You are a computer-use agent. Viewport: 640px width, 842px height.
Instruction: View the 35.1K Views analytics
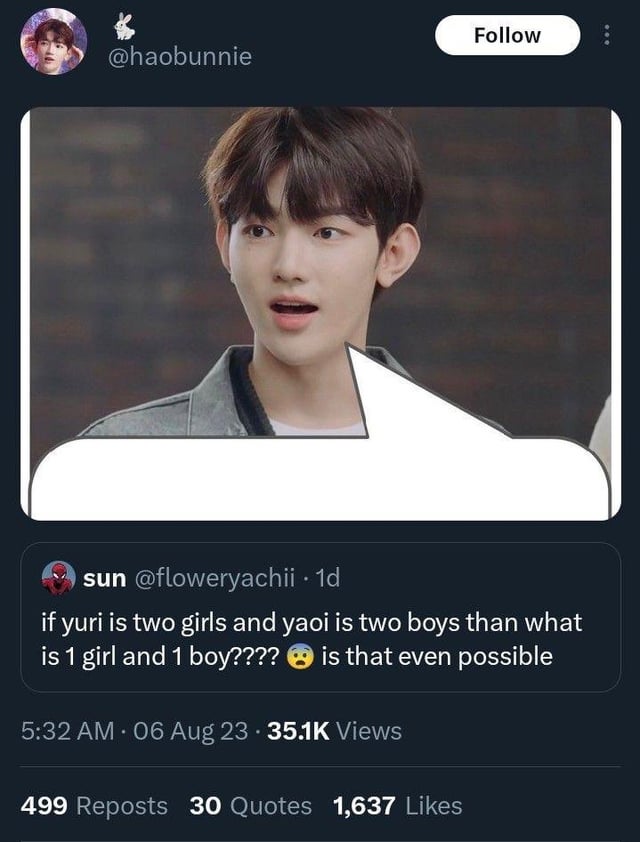[334, 731]
